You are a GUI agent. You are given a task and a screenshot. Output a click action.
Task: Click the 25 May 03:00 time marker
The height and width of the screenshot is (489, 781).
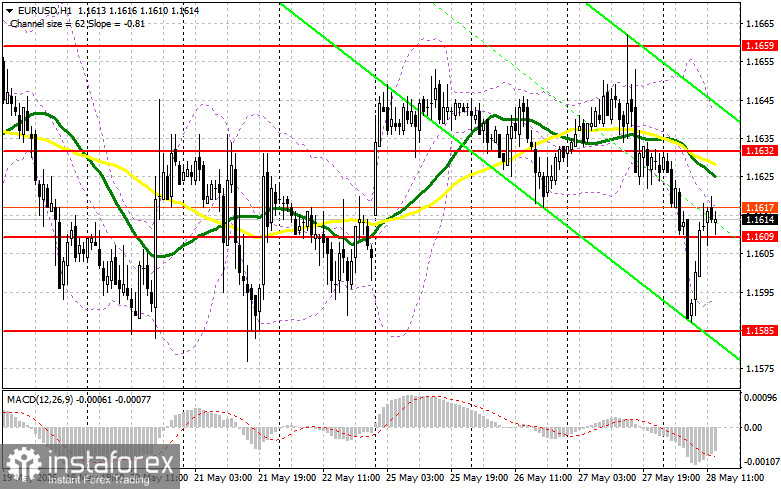pos(414,478)
